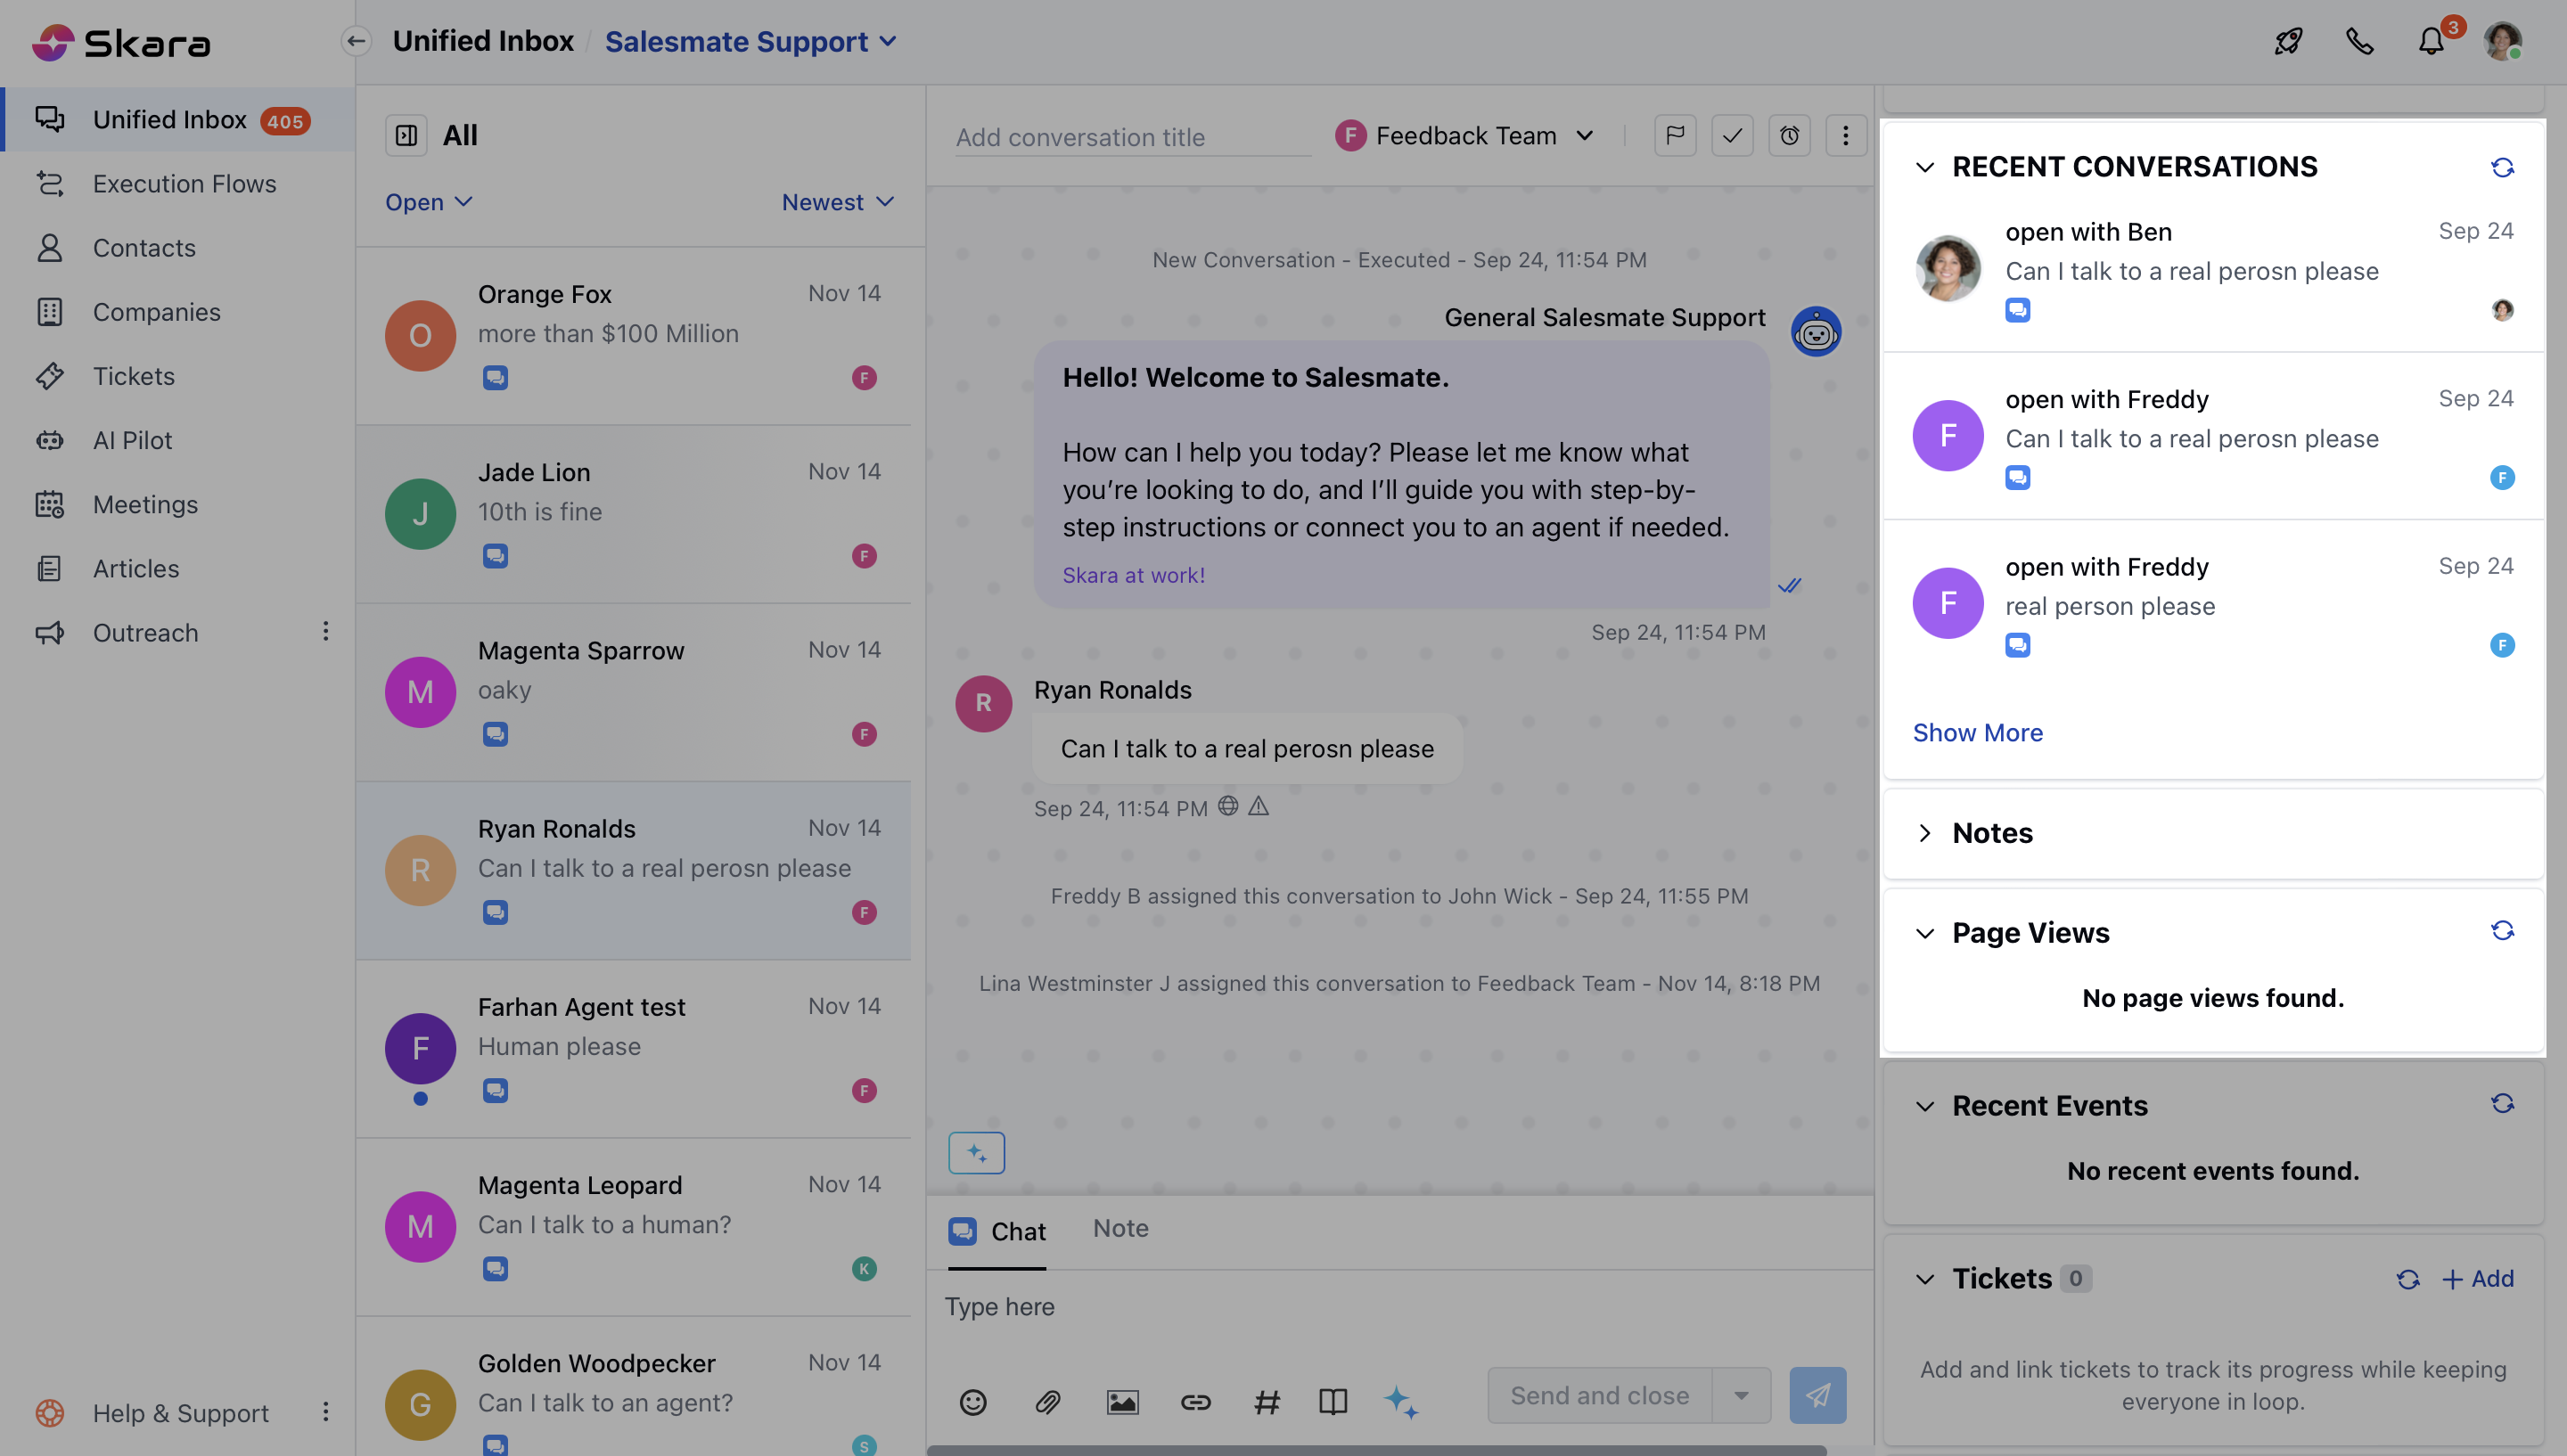Select the AI Pilot item in the sidebar
This screenshot has height=1456, width=2567.
point(131,440)
